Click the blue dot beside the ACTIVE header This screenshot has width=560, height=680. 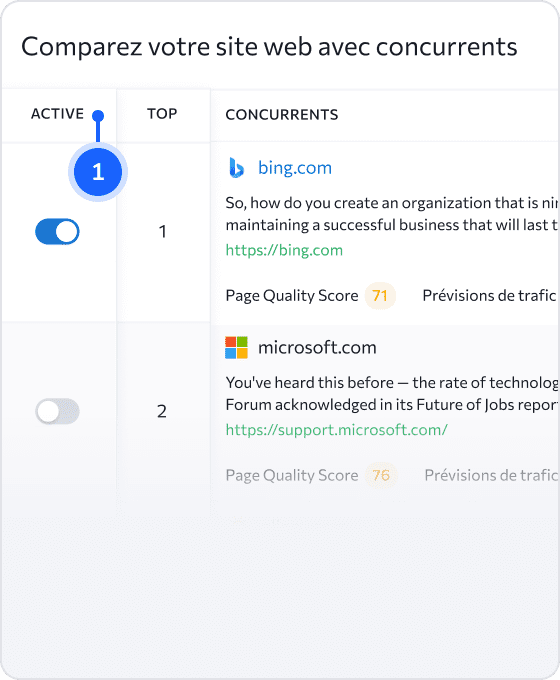pos(98,116)
